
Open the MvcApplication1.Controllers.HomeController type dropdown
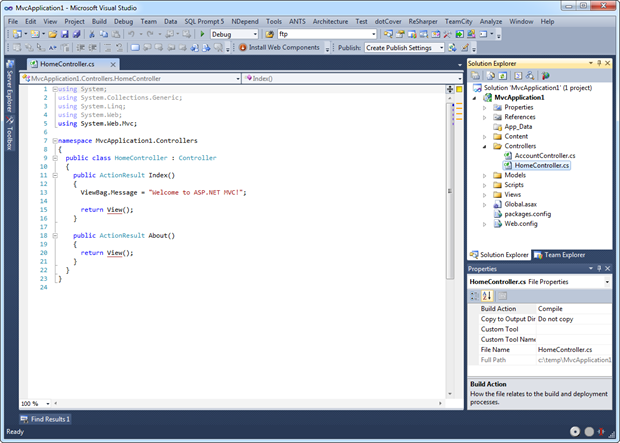pos(238,79)
